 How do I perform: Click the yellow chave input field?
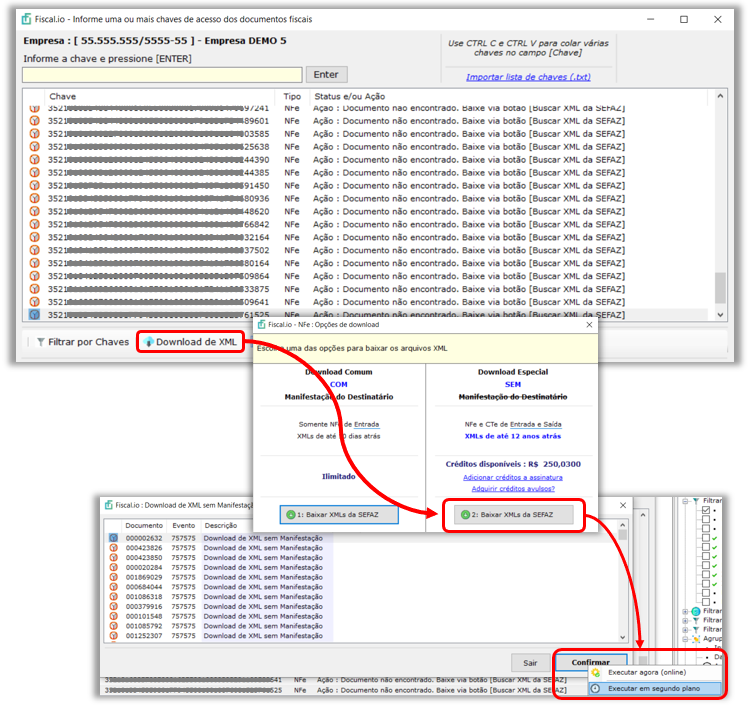pyautogui.click(x=162, y=74)
